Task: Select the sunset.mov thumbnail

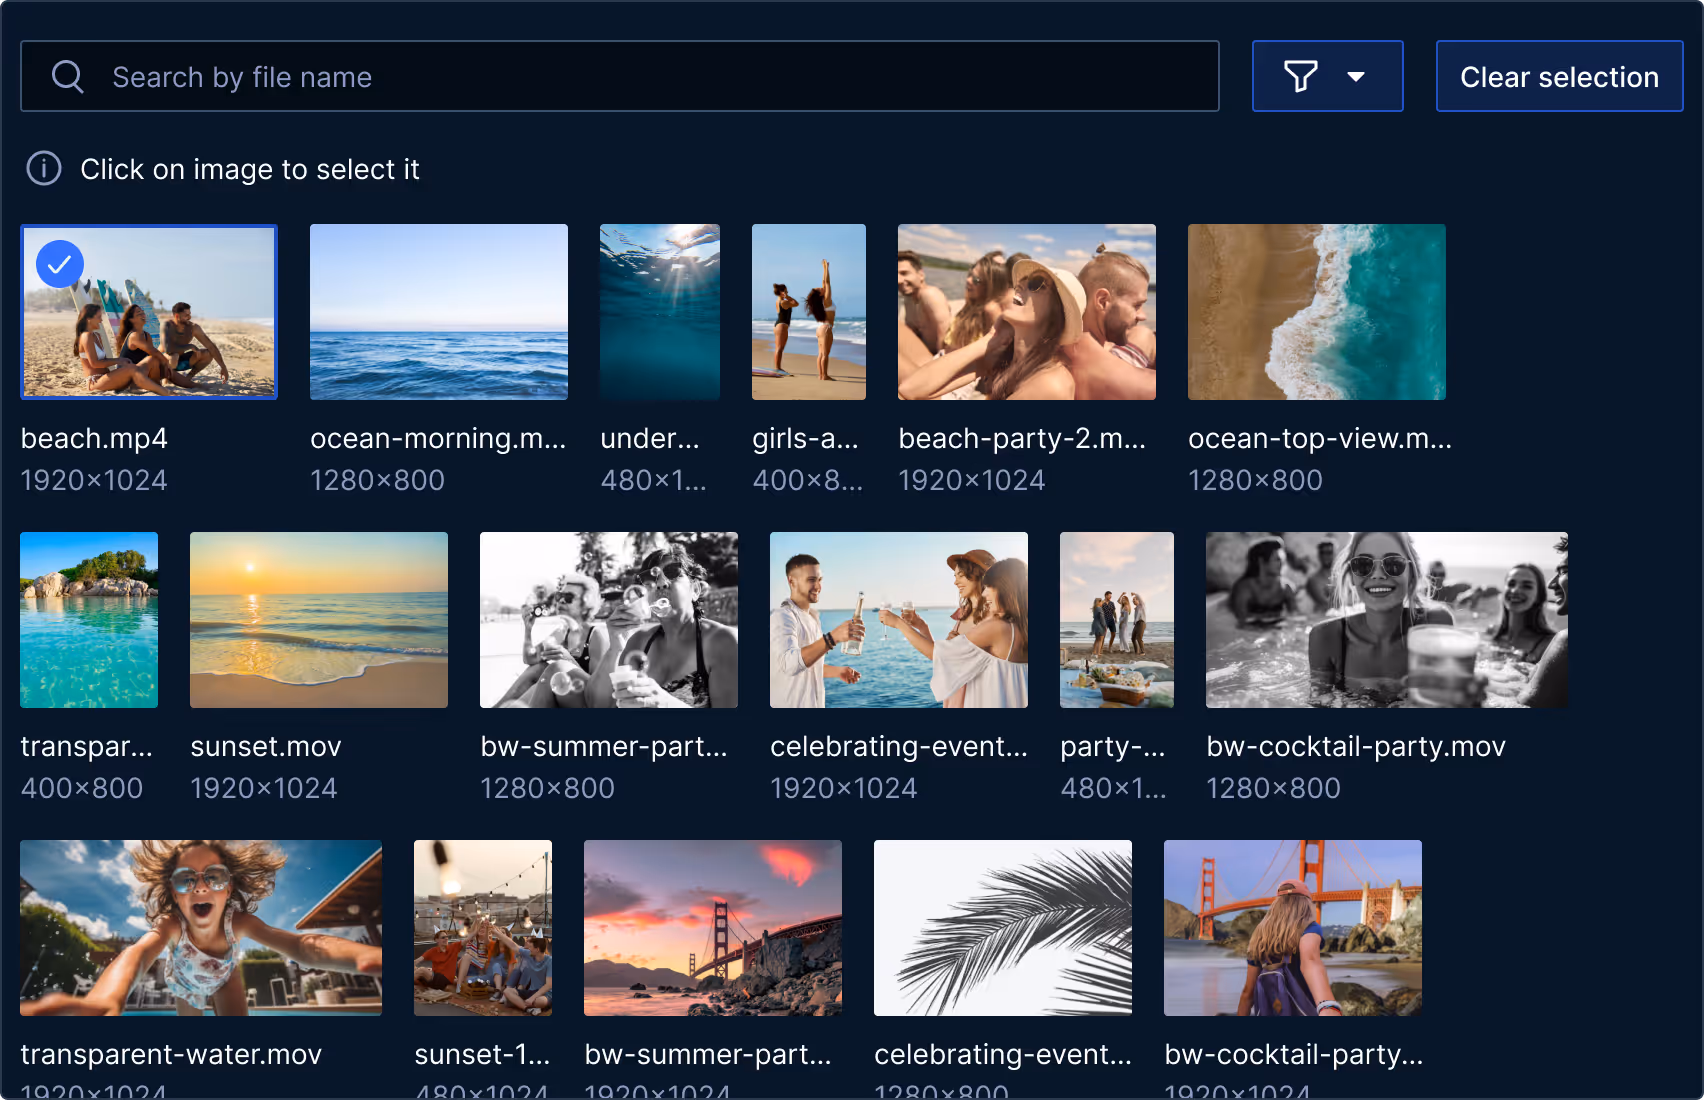Action: pyautogui.click(x=318, y=620)
